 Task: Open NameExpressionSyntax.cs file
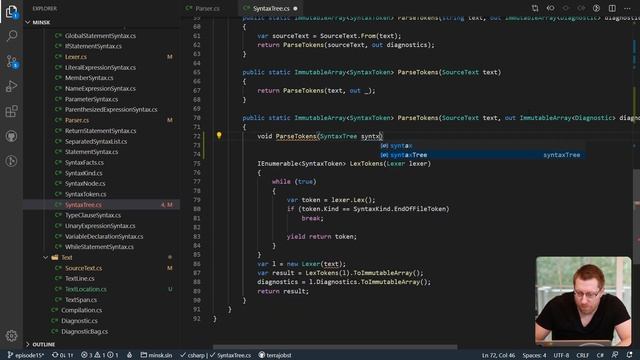[100, 88]
